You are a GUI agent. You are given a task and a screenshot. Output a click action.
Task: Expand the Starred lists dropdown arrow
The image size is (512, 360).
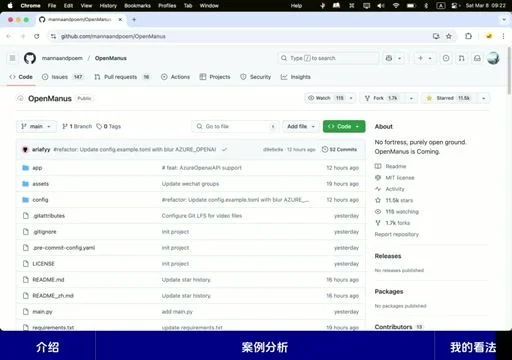pyautogui.click(x=483, y=98)
